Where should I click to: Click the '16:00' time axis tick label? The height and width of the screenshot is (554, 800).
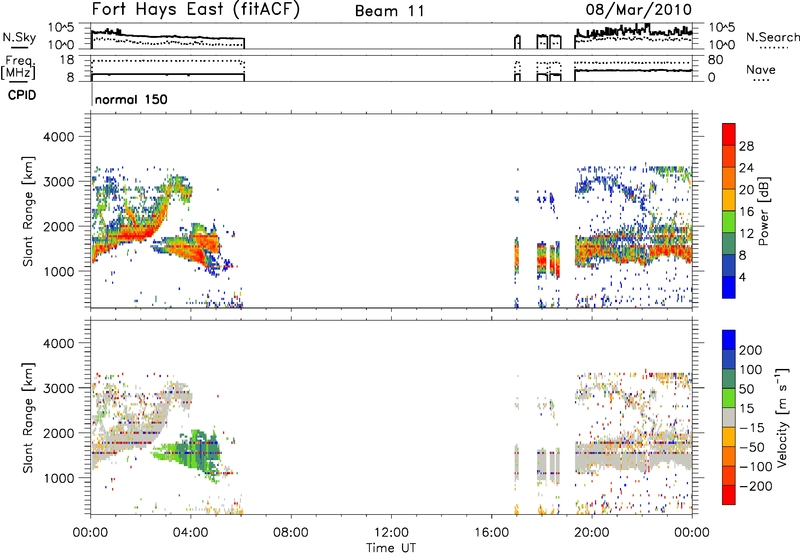(x=491, y=533)
